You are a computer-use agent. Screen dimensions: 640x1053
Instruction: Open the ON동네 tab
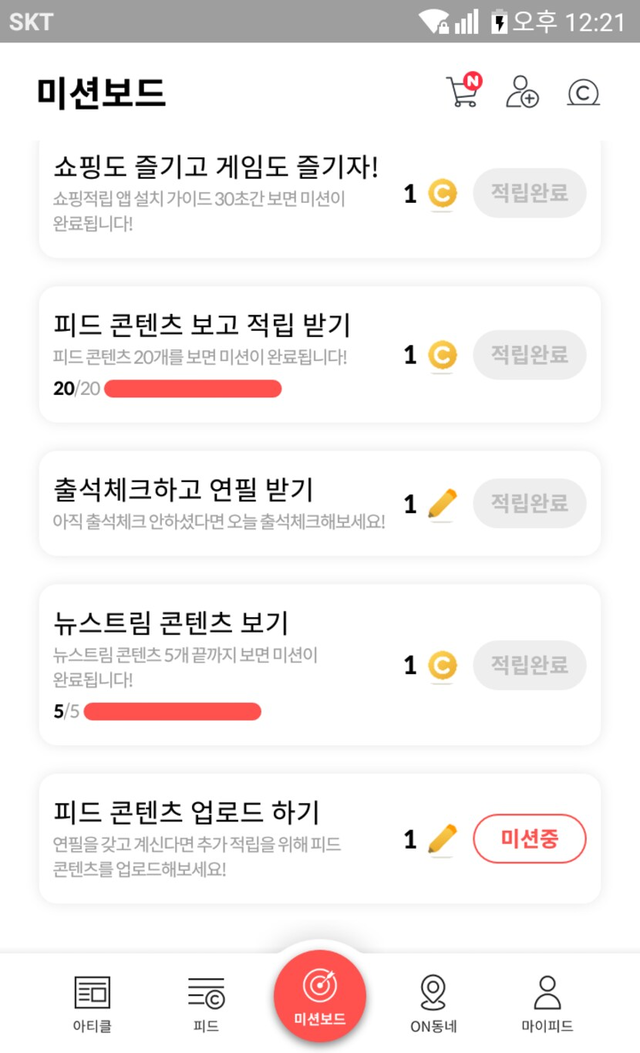[433, 1003]
